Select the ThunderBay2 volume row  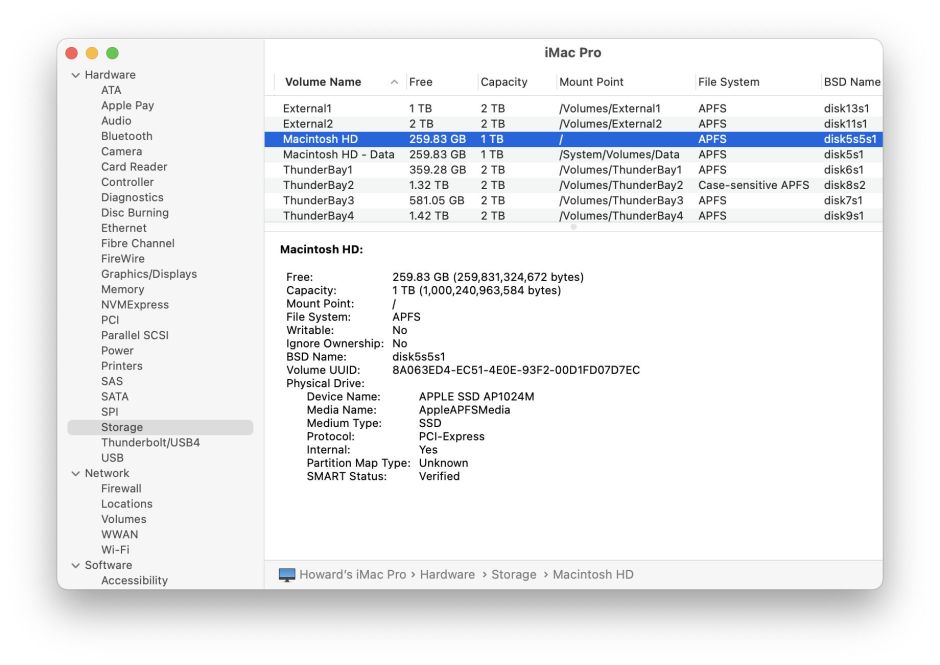pos(318,185)
